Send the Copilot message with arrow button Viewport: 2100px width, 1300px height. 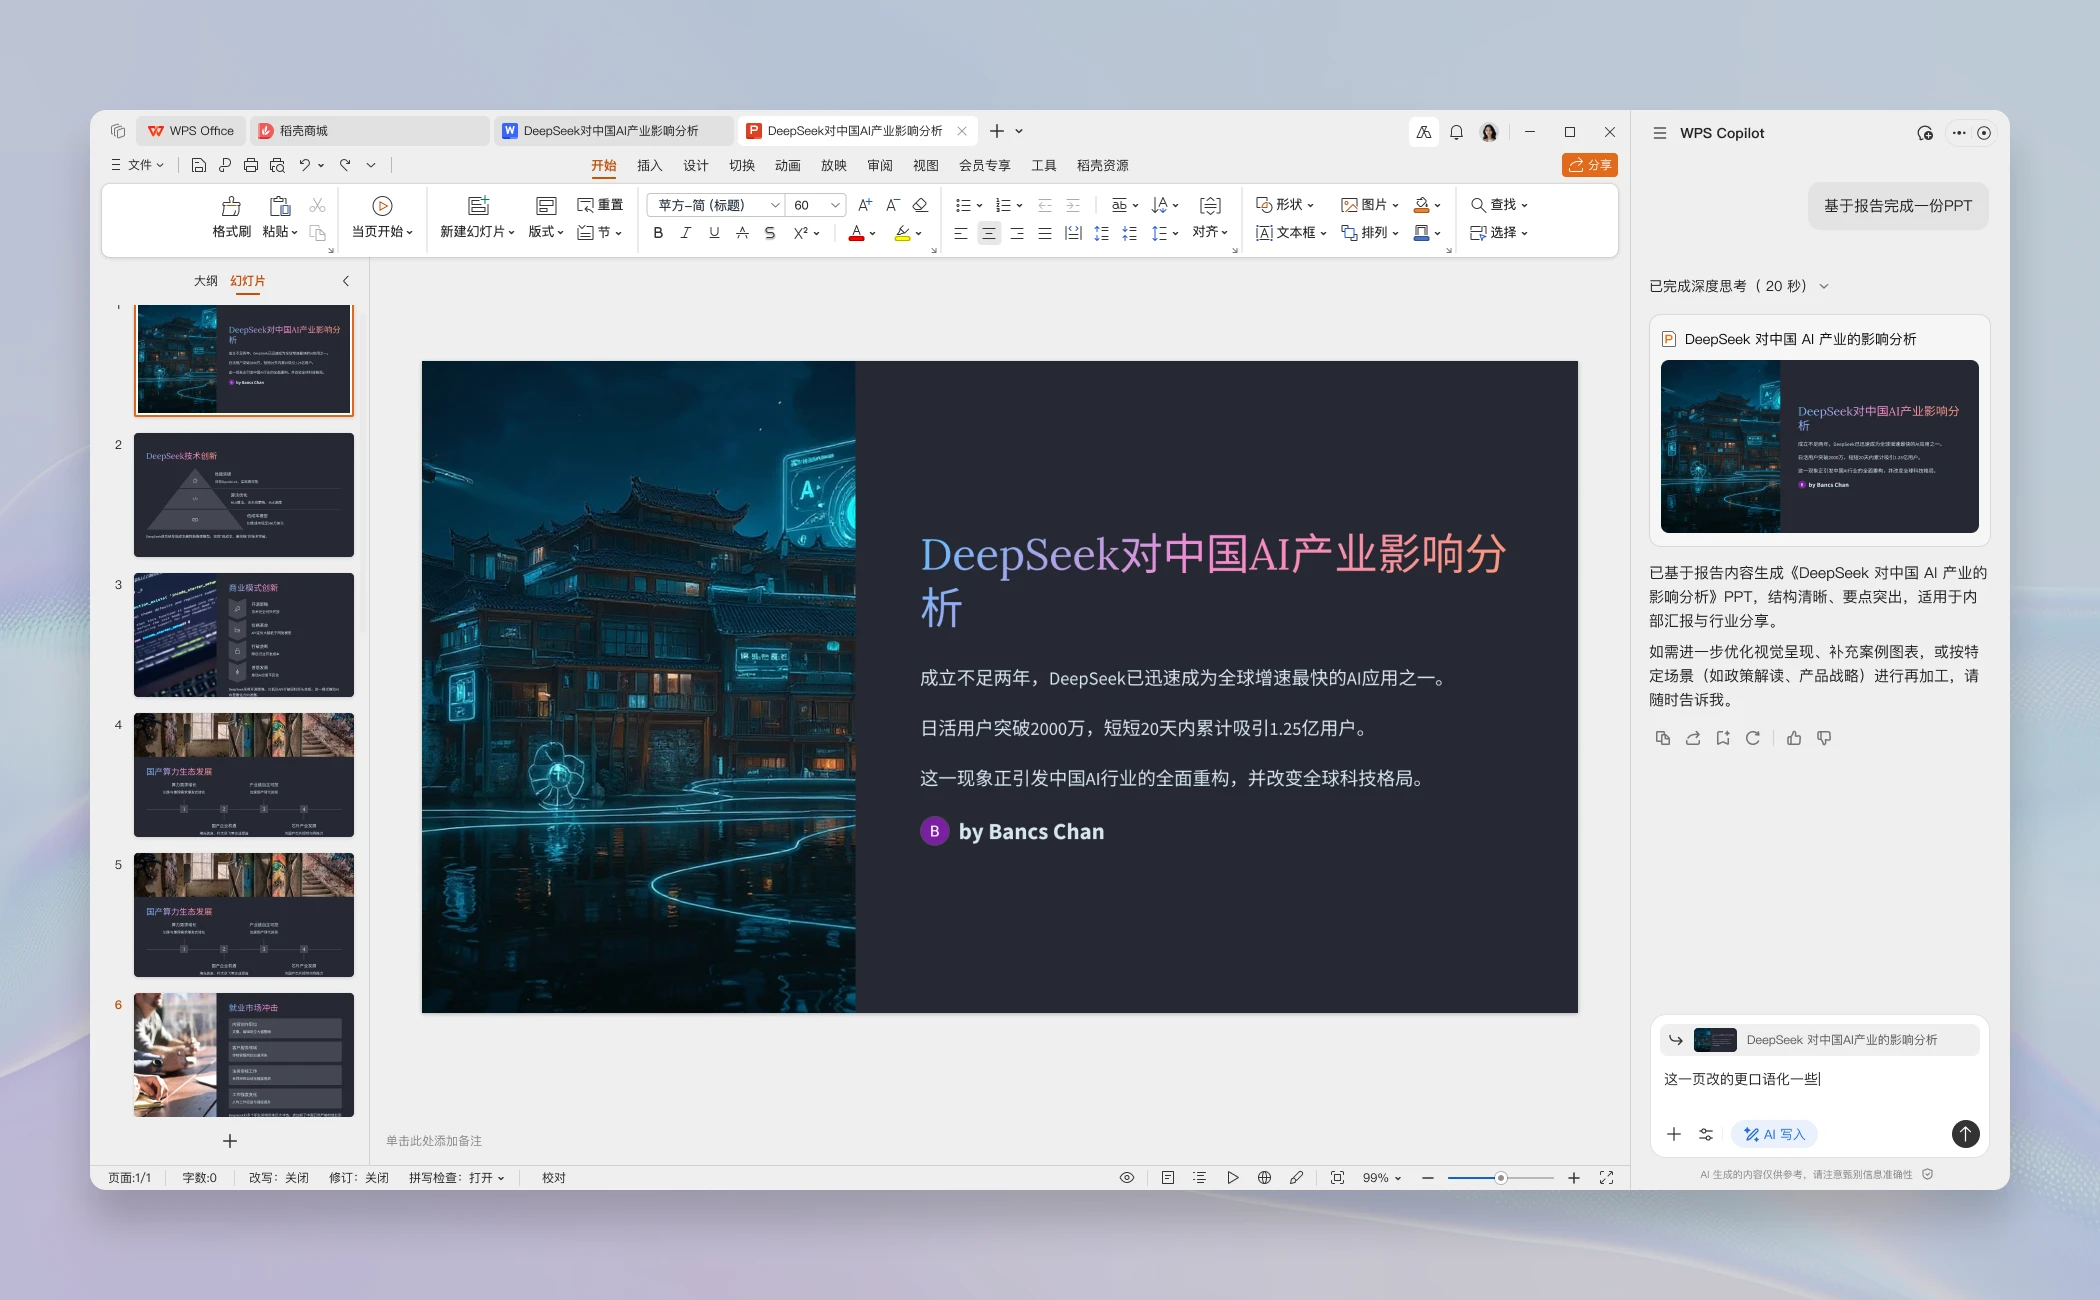pyautogui.click(x=1965, y=1133)
